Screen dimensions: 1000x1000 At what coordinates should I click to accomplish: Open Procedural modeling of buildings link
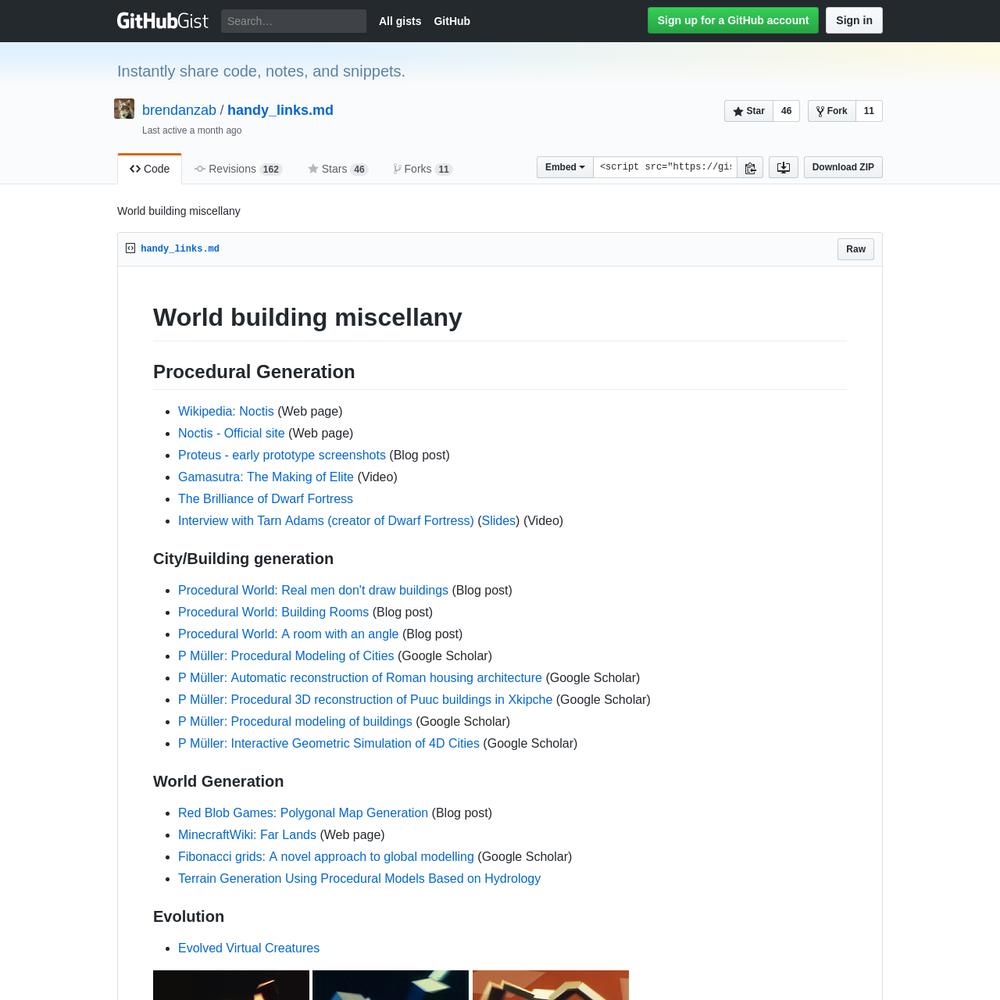point(295,721)
